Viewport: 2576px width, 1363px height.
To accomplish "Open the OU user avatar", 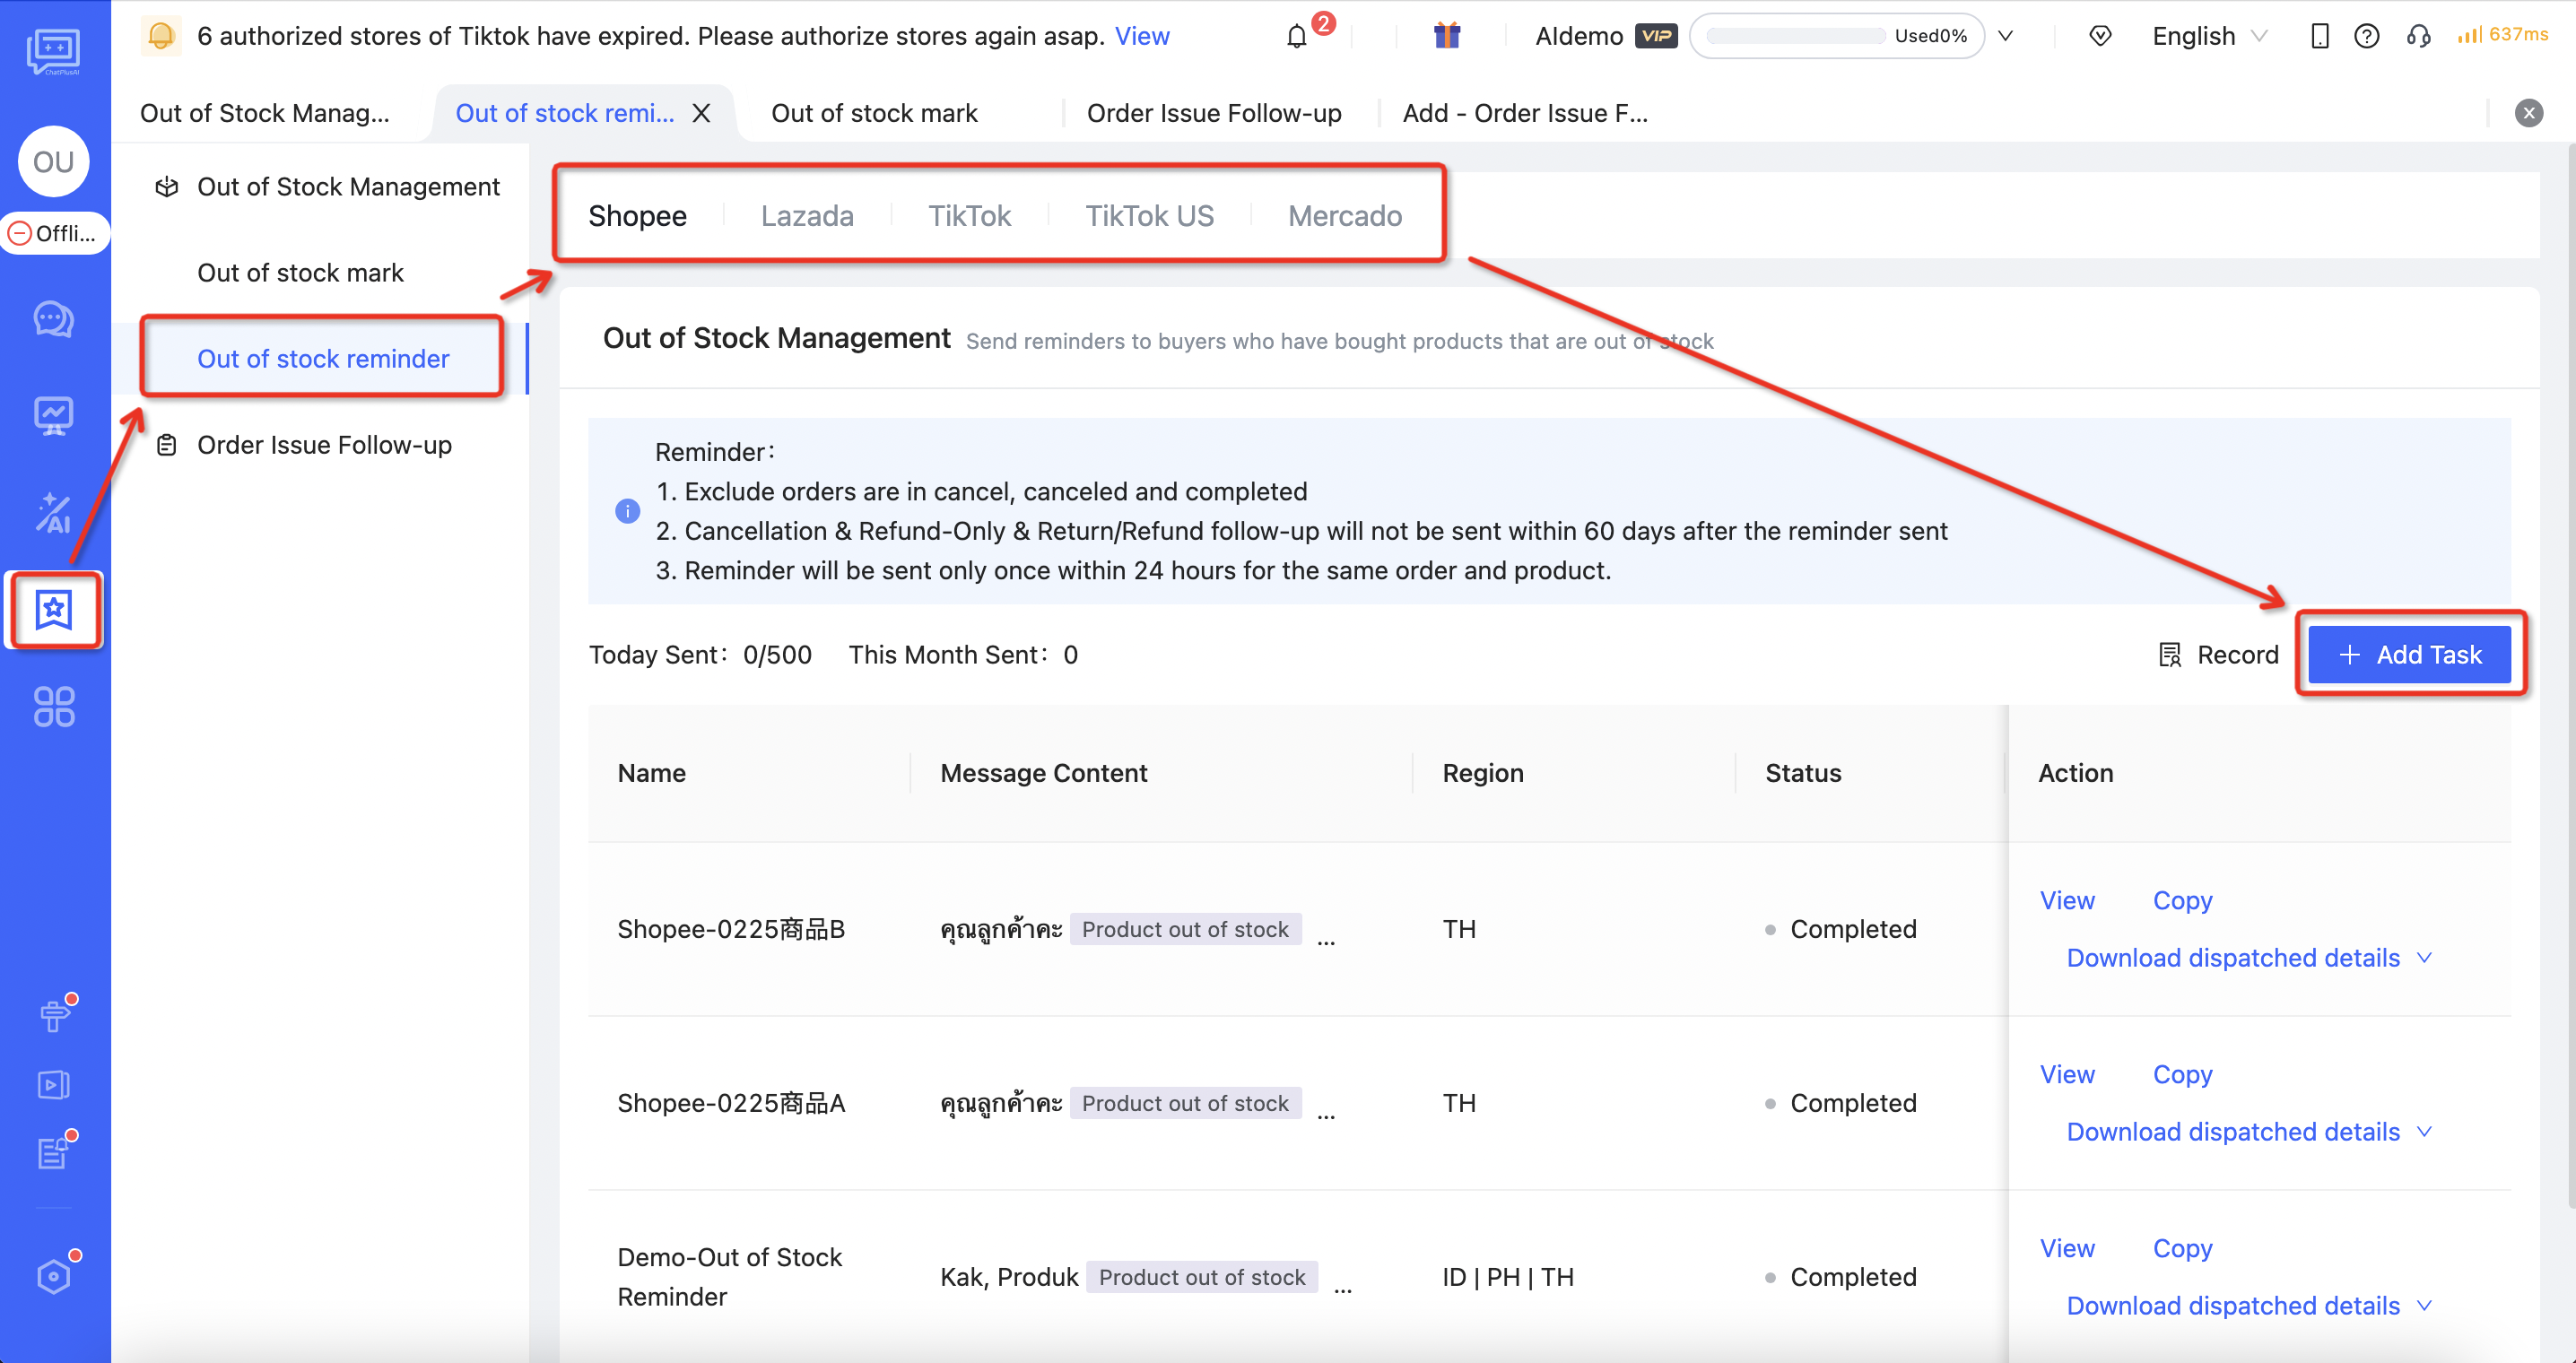I will [x=54, y=161].
